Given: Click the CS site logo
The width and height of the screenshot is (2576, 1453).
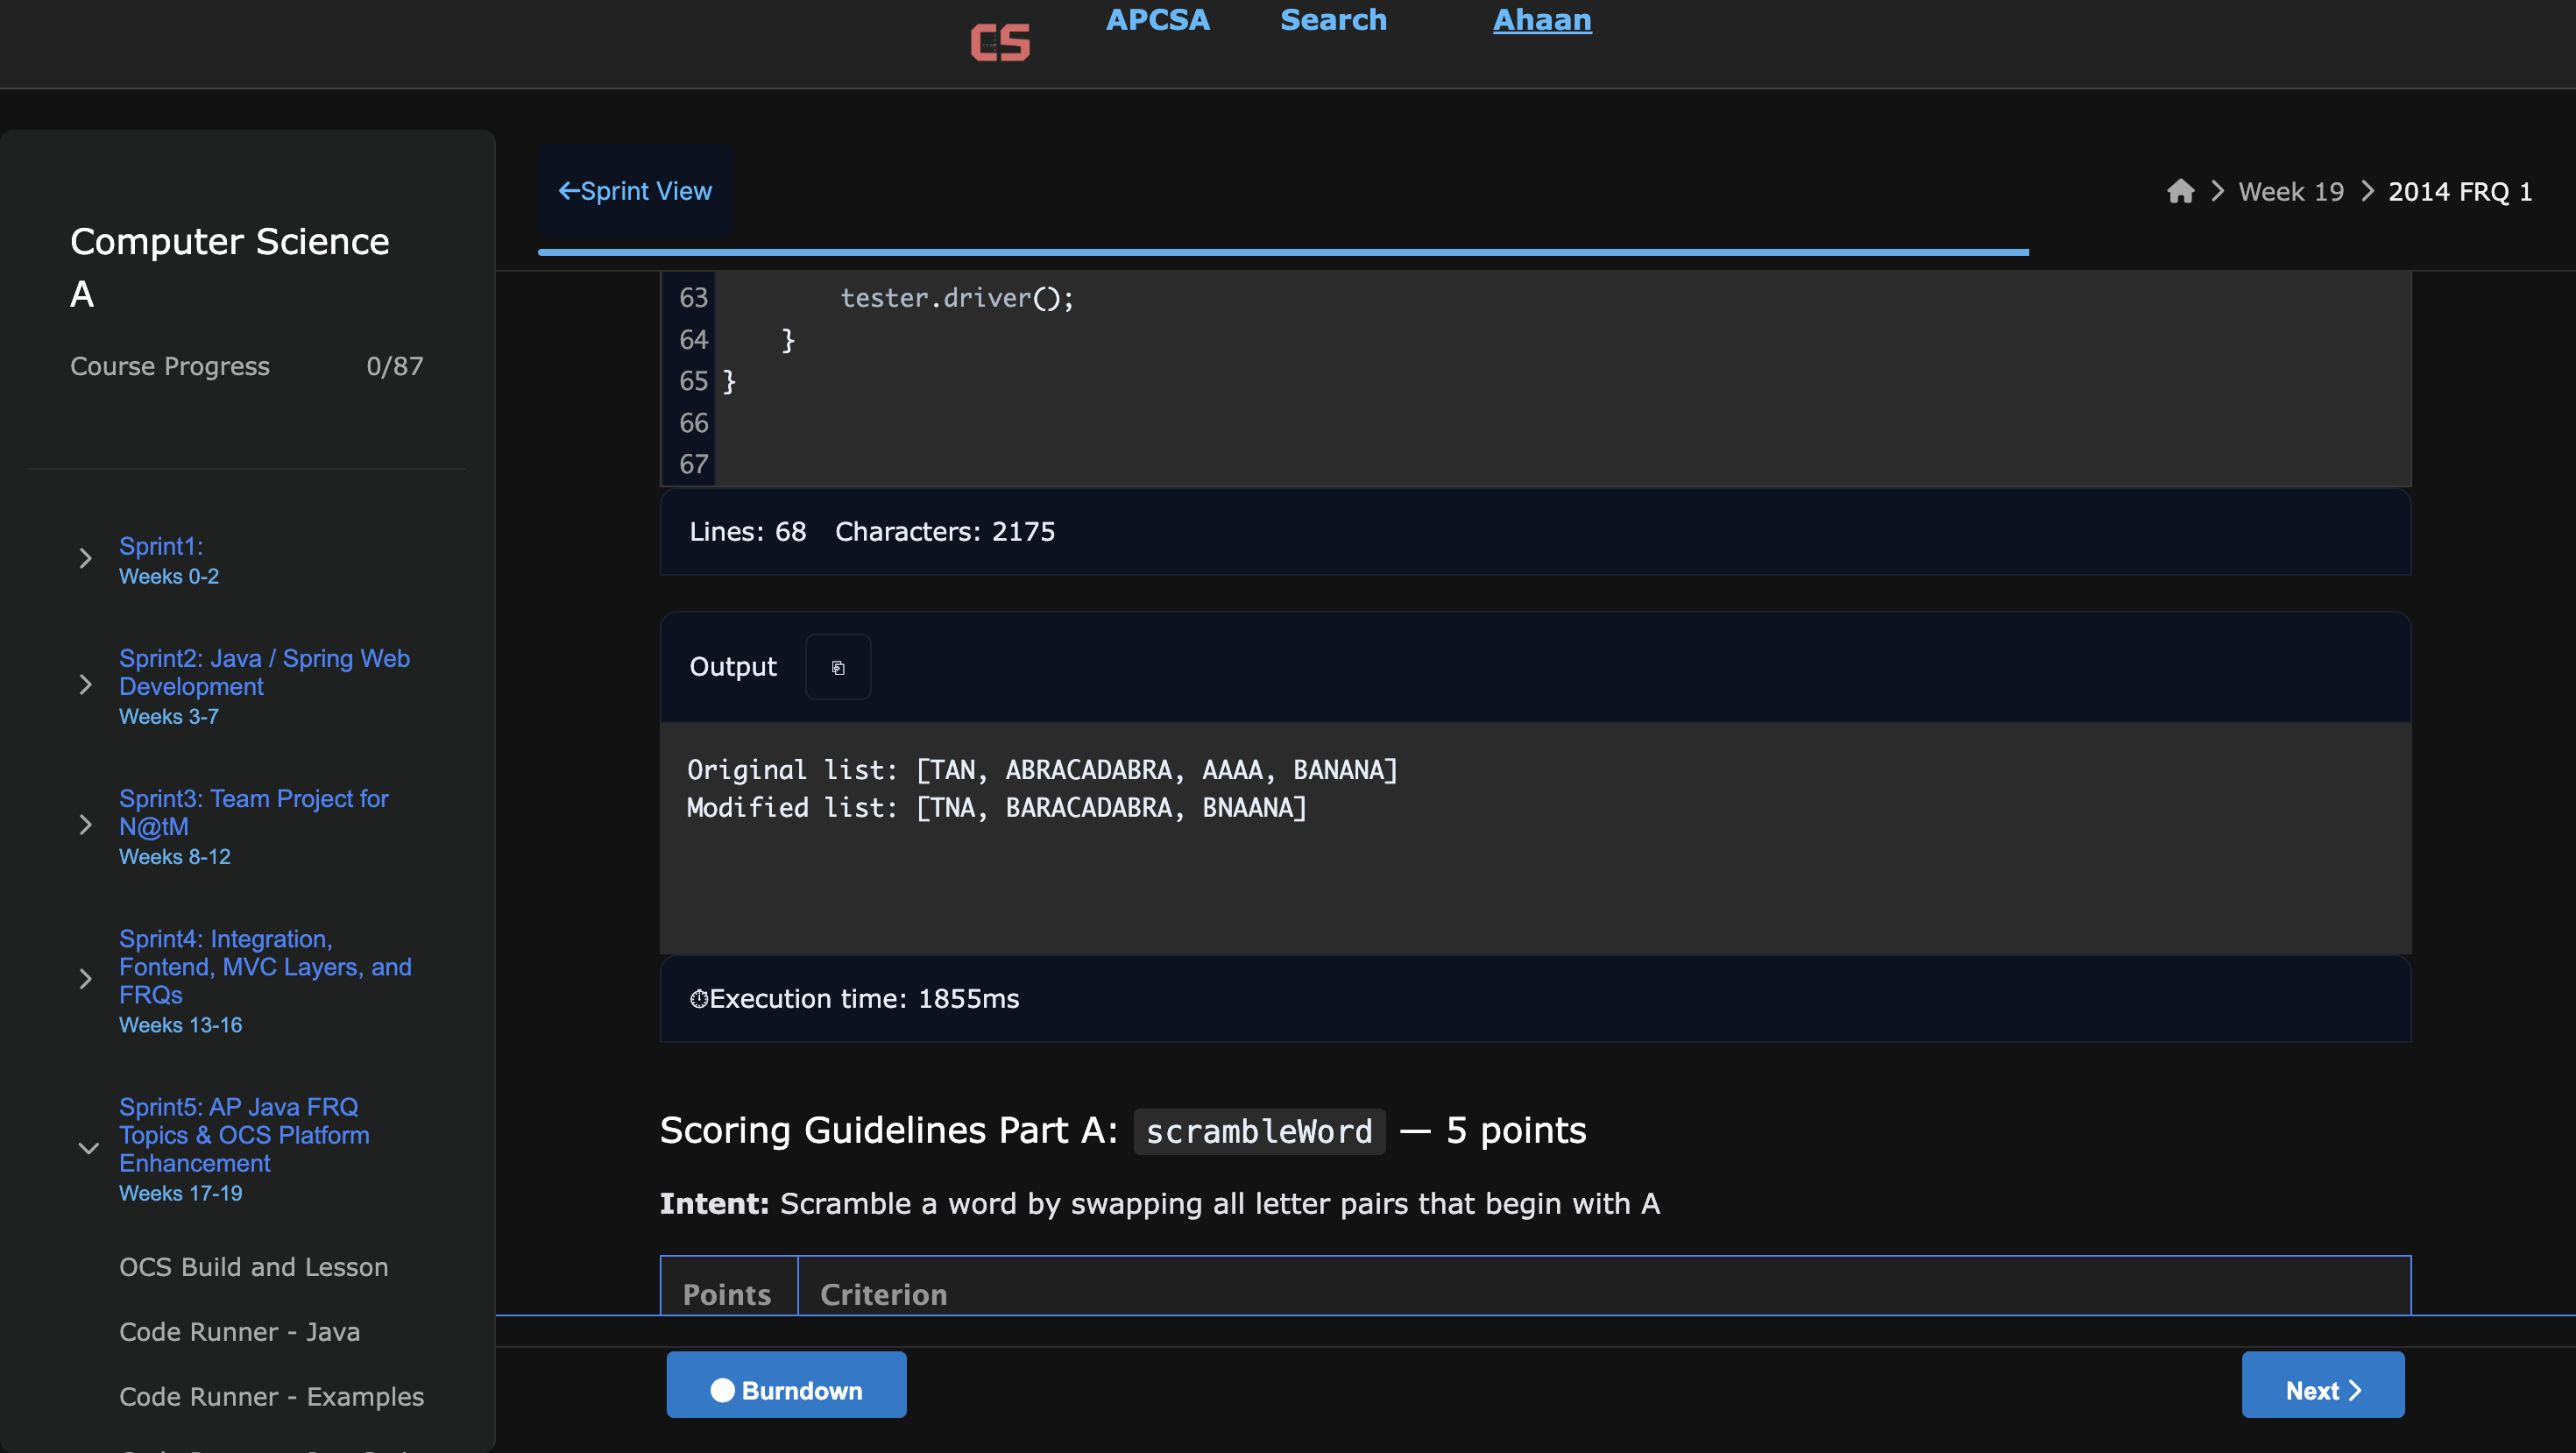Looking at the screenshot, I should [x=999, y=42].
